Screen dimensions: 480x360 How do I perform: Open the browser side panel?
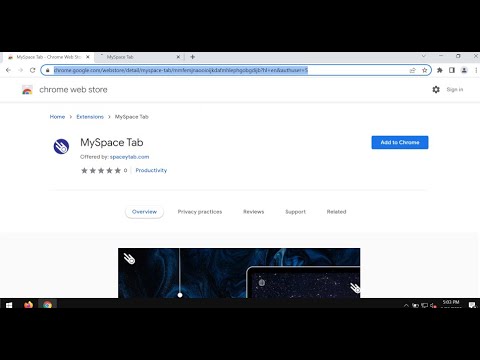[452, 70]
